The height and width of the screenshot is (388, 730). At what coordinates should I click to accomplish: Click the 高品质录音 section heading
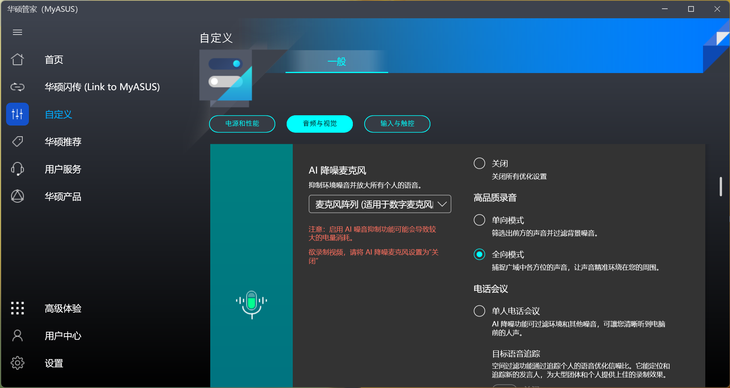tap(495, 198)
